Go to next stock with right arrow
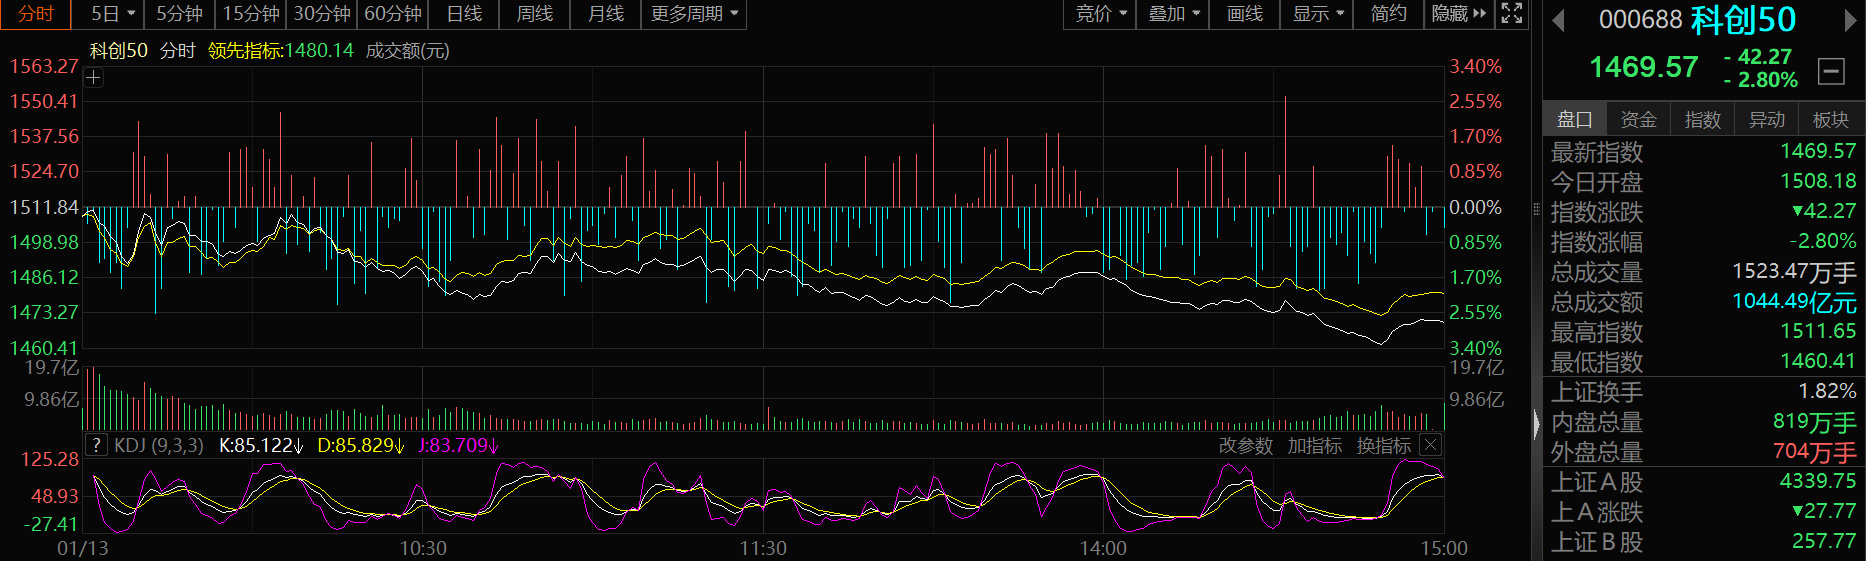Image resolution: width=1866 pixels, height=561 pixels. (1850, 20)
